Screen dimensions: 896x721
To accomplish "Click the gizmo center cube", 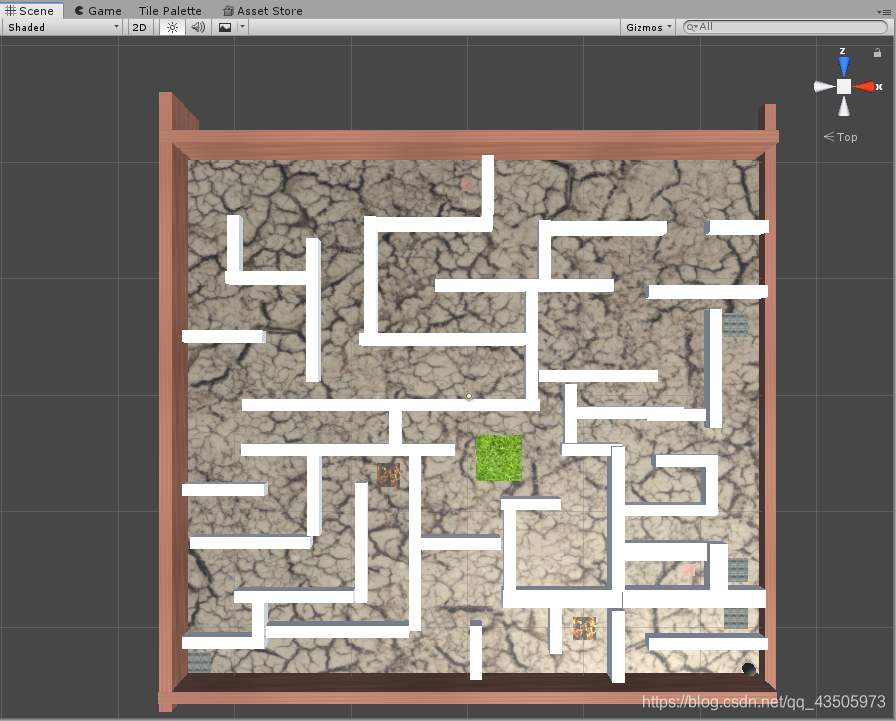I will tap(843, 86).
